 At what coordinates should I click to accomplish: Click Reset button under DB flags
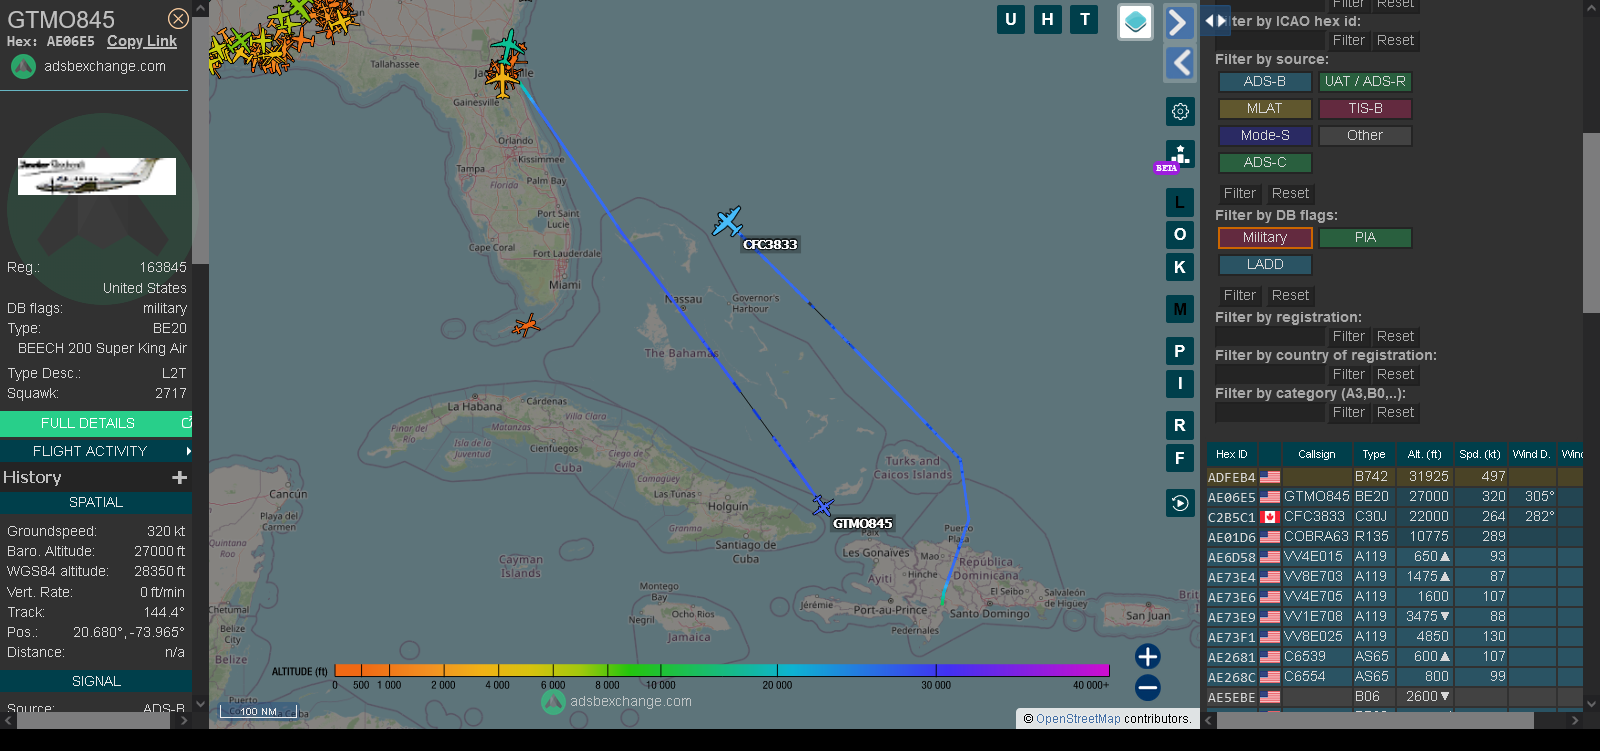tap(1290, 296)
